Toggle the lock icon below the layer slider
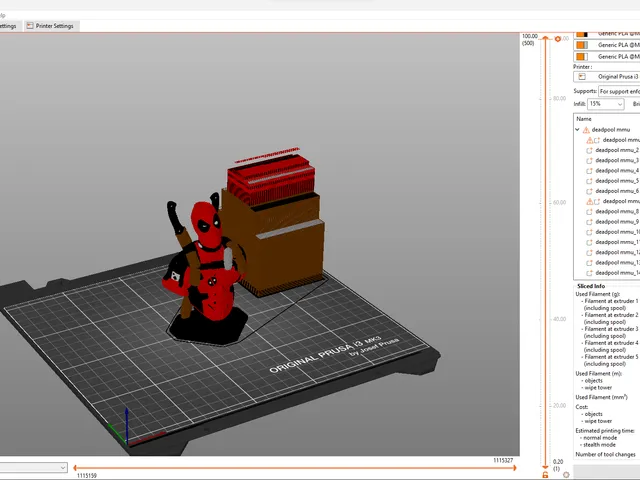 pos(545,475)
